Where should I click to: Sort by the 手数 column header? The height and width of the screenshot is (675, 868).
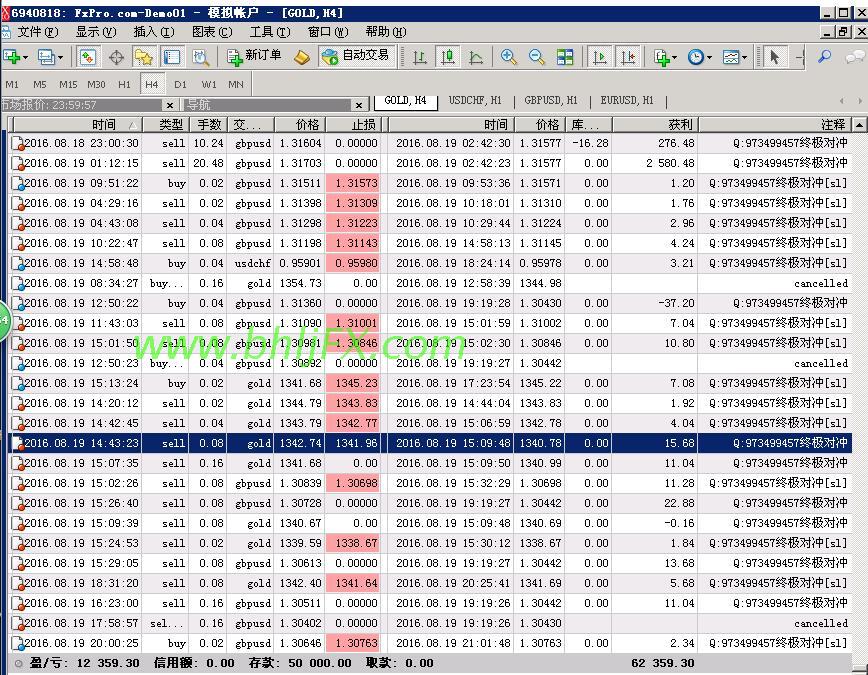click(208, 125)
